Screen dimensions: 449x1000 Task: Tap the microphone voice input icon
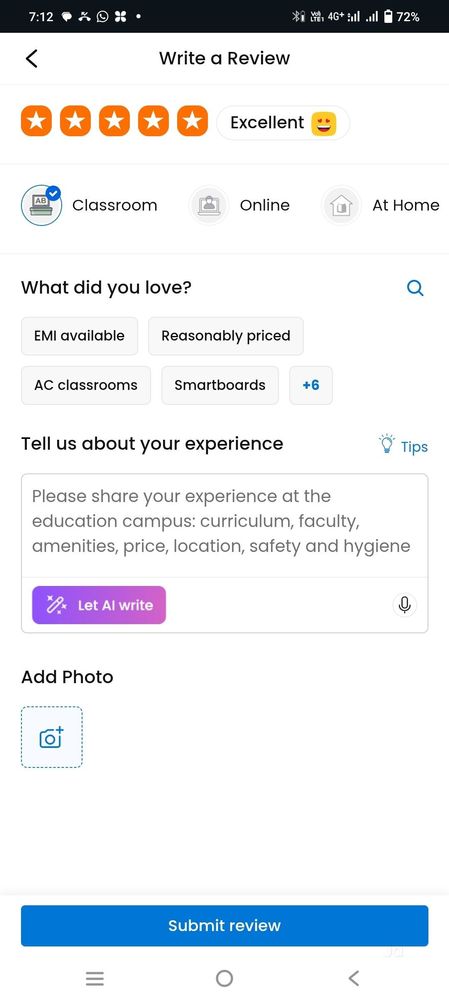coord(404,605)
